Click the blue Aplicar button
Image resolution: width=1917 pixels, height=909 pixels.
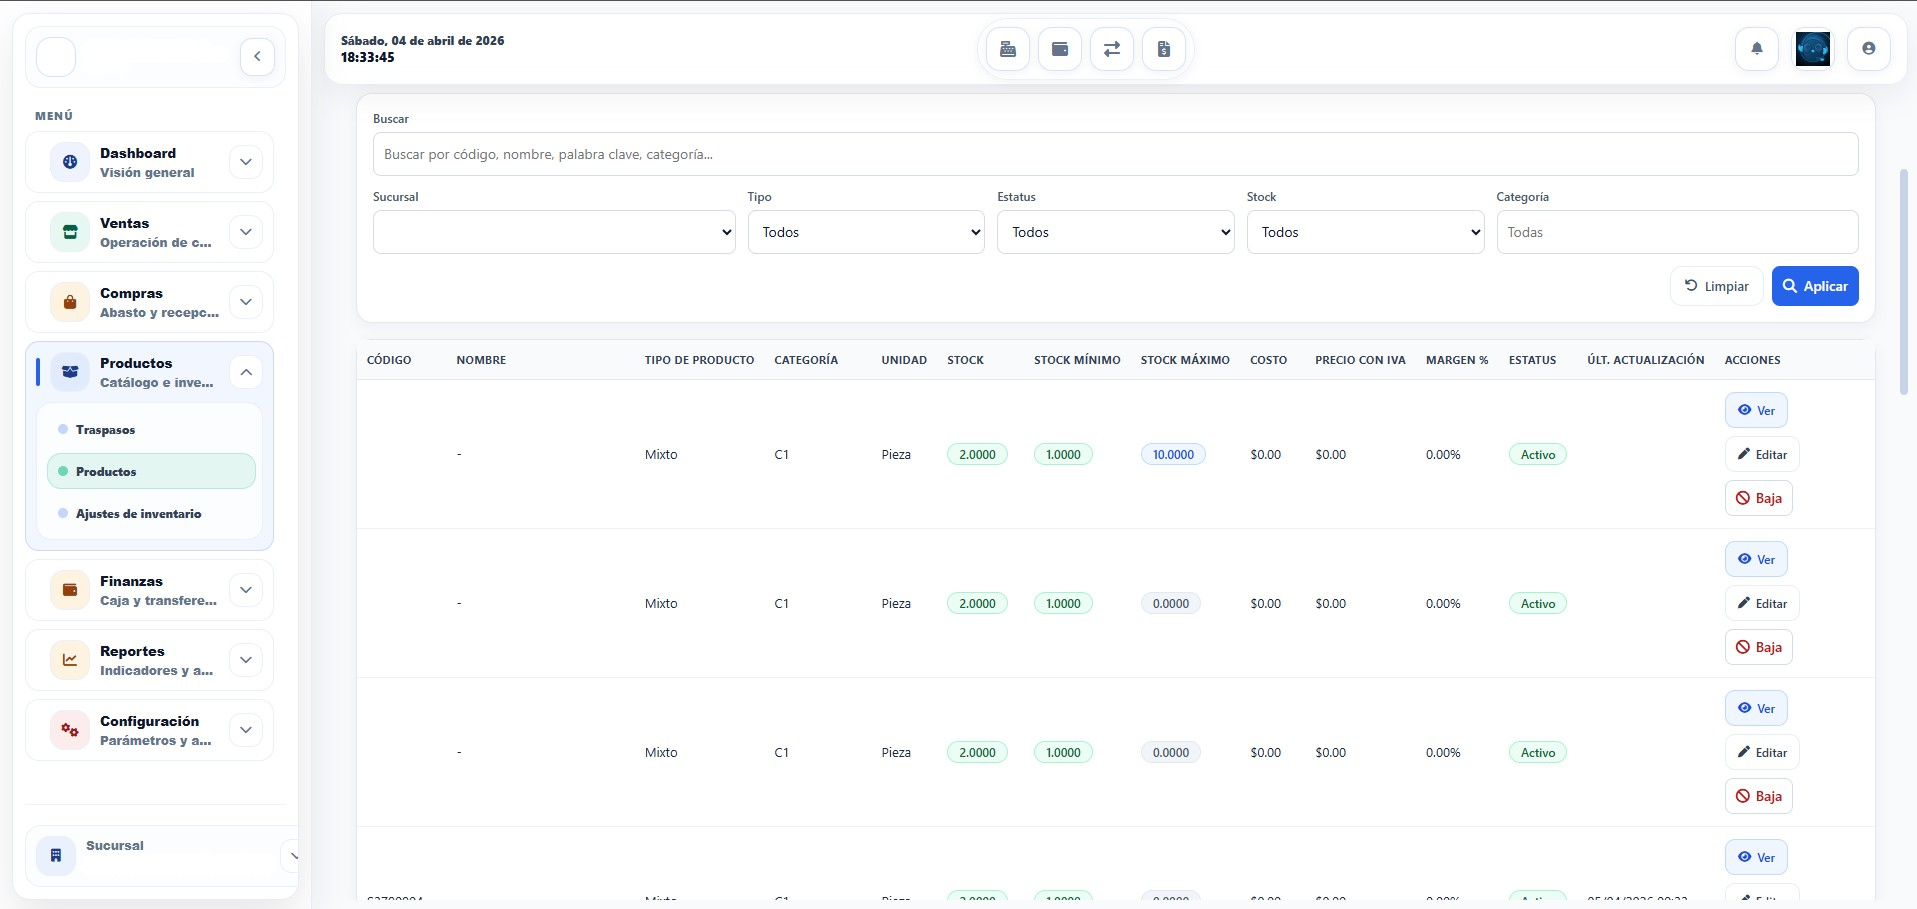[x=1814, y=286]
